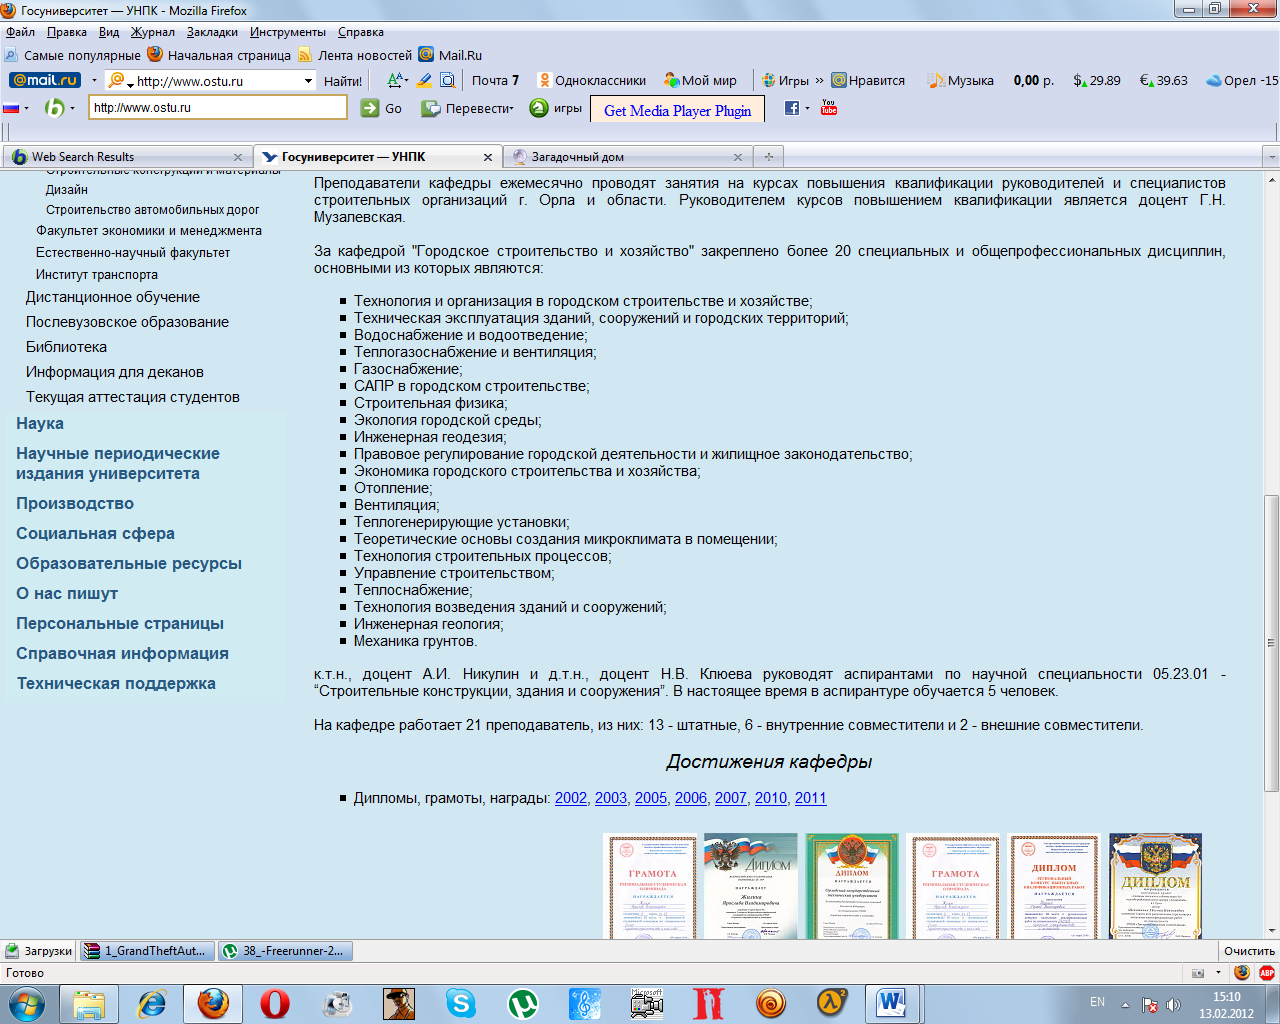Click the blue Диплом thumbnail with eagle emblem
This screenshot has width=1280, height=1024.
[1155, 887]
